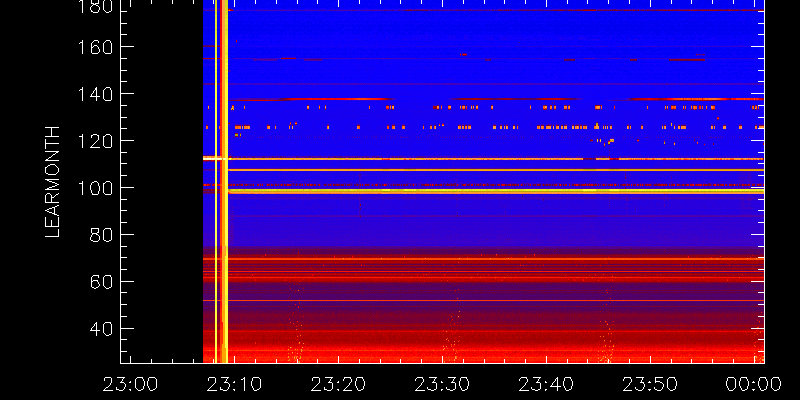
Task: Click the 100 frequency axis label
Action: tap(95, 188)
